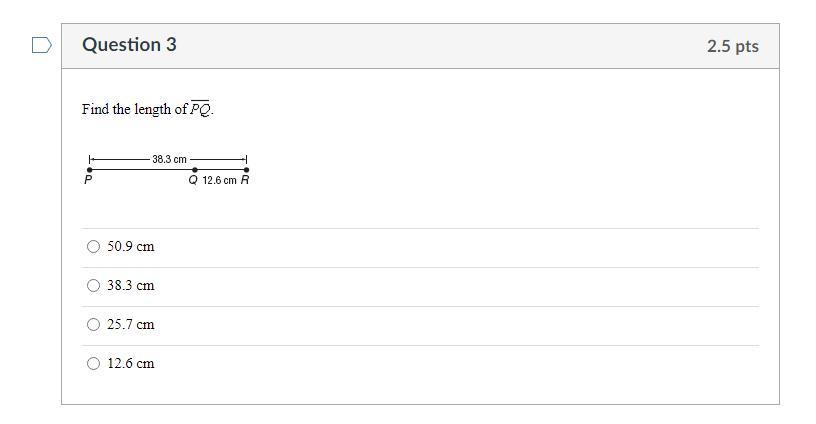
Task: Click the 2.5 pts score label
Action: click(x=732, y=46)
